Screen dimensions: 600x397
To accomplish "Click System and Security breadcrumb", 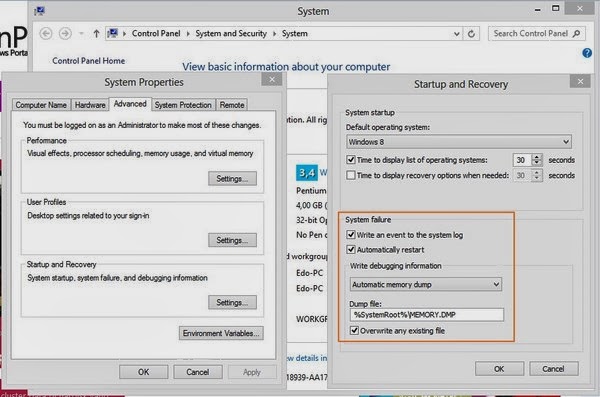I will [231, 34].
